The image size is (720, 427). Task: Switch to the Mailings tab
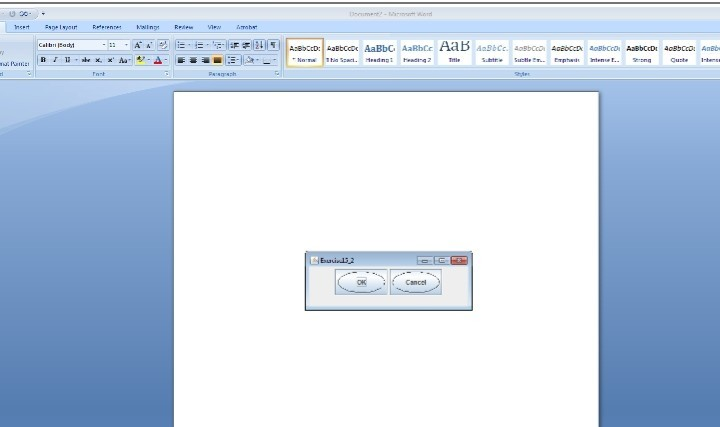coord(148,27)
